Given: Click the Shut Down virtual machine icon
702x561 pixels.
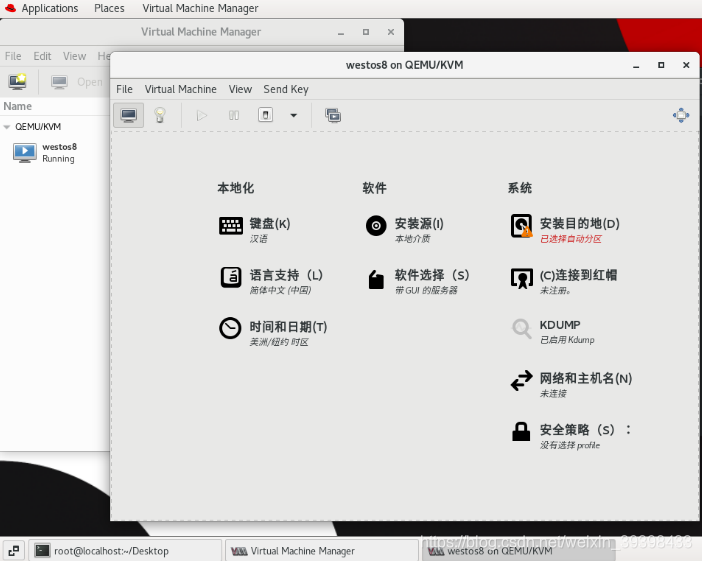Looking at the screenshot, I should click(x=265, y=115).
